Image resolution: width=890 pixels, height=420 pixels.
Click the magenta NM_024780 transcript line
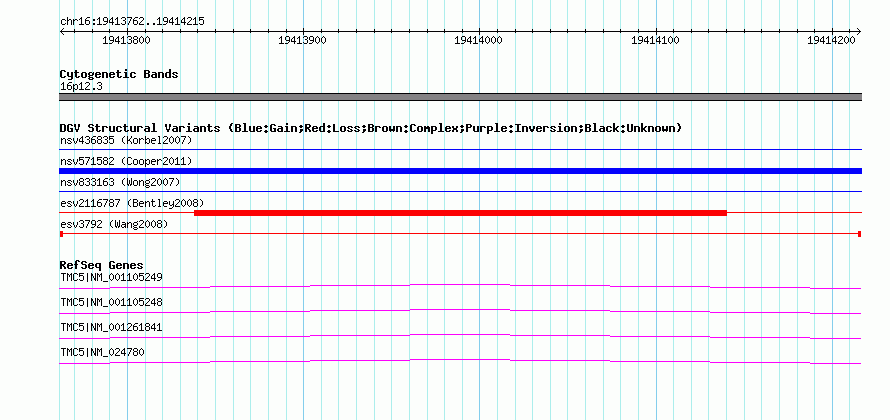click(461, 361)
